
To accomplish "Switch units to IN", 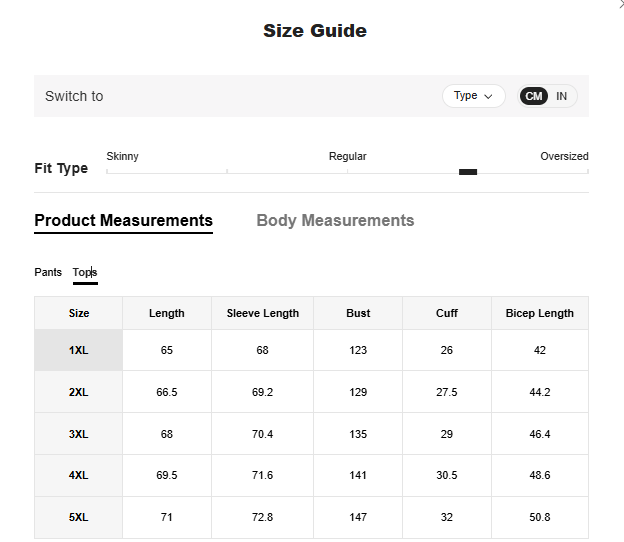I will (562, 96).
